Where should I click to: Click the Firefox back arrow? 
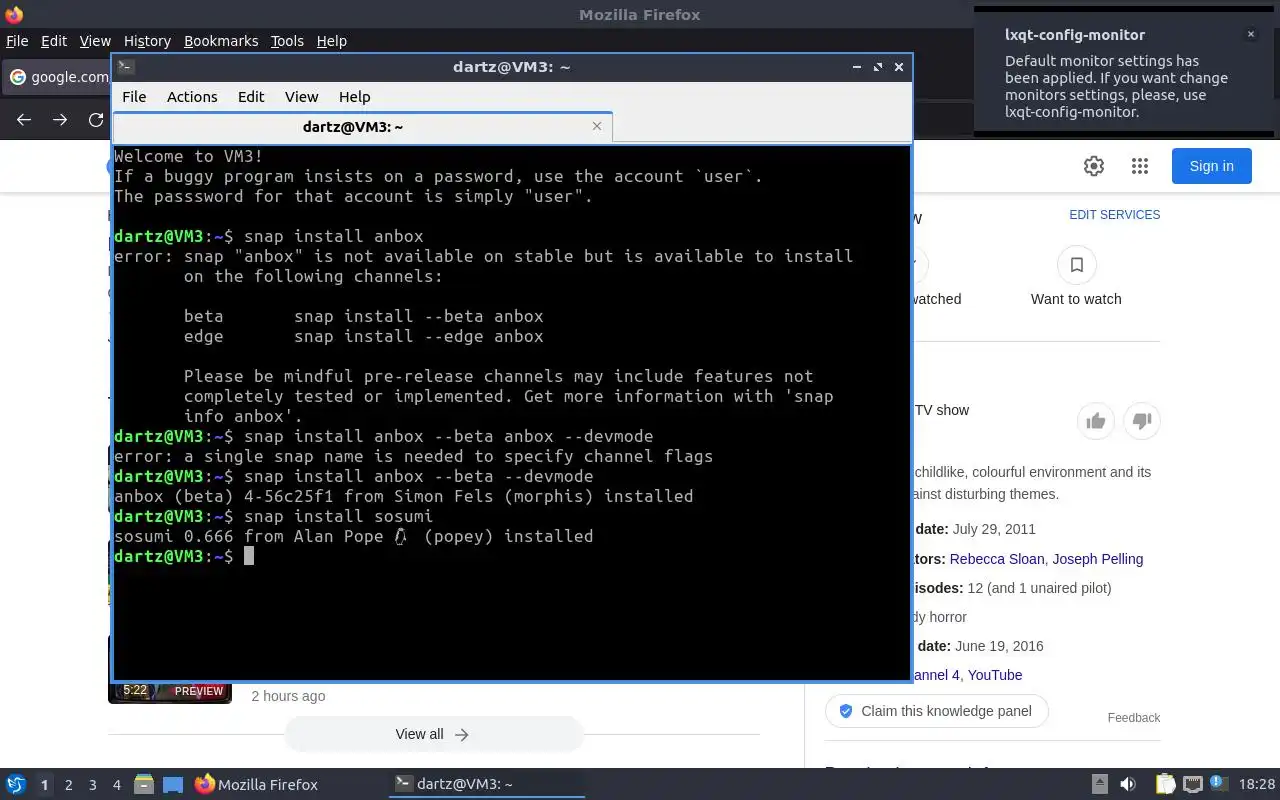click(x=24, y=120)
